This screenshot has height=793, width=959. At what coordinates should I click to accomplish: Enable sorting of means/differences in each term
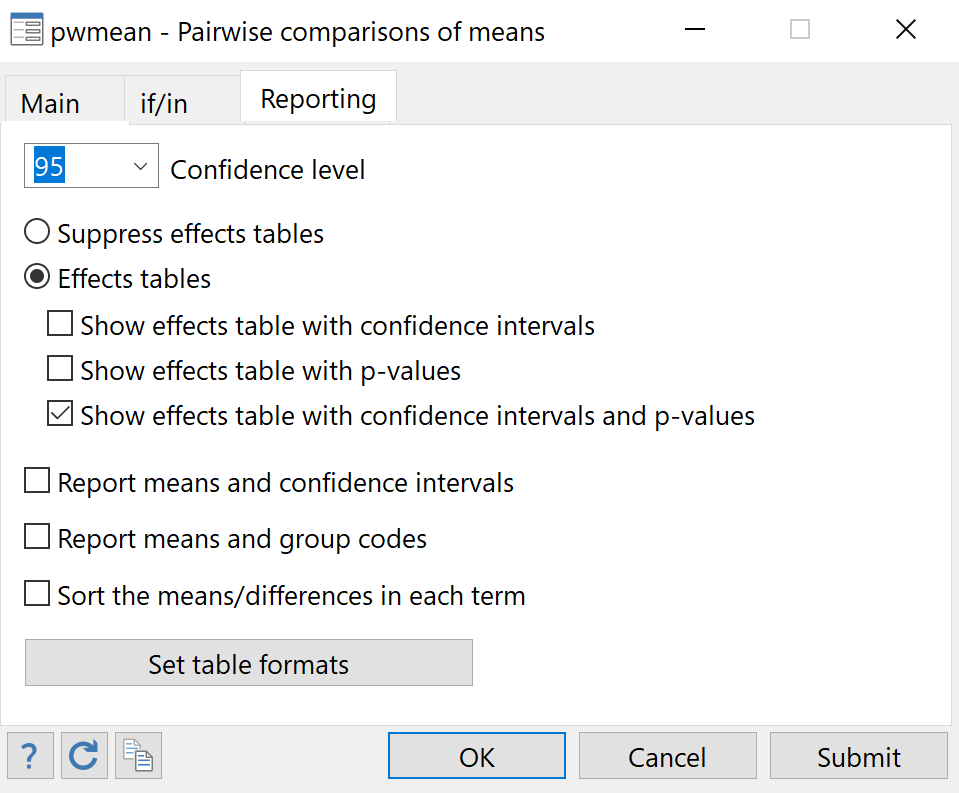[x=36, y=593]
